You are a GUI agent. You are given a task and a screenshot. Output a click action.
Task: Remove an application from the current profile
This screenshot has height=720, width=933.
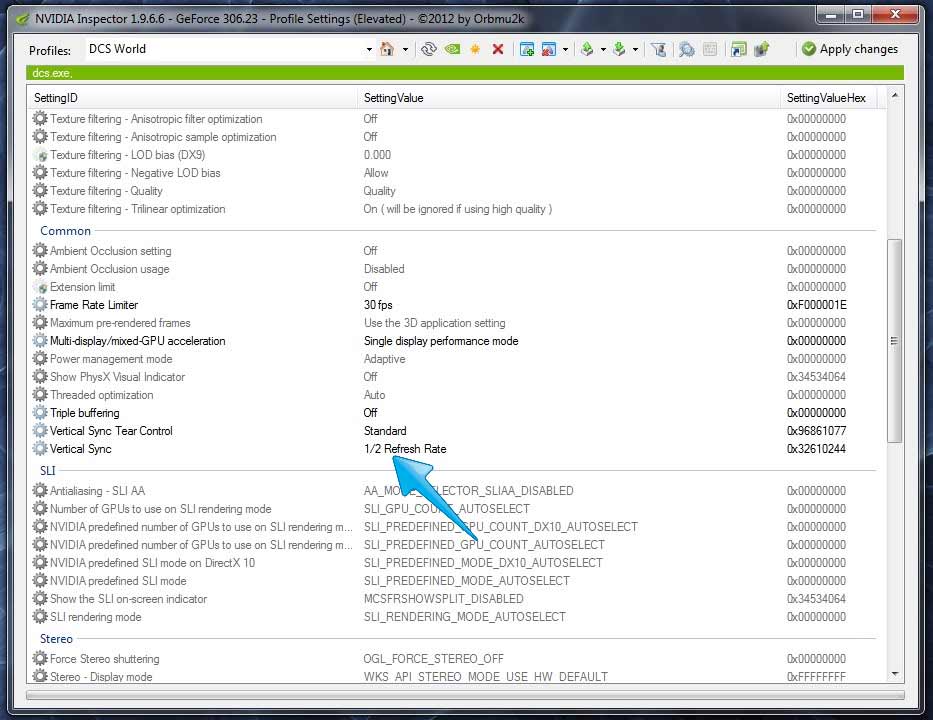tap(549, 49)
